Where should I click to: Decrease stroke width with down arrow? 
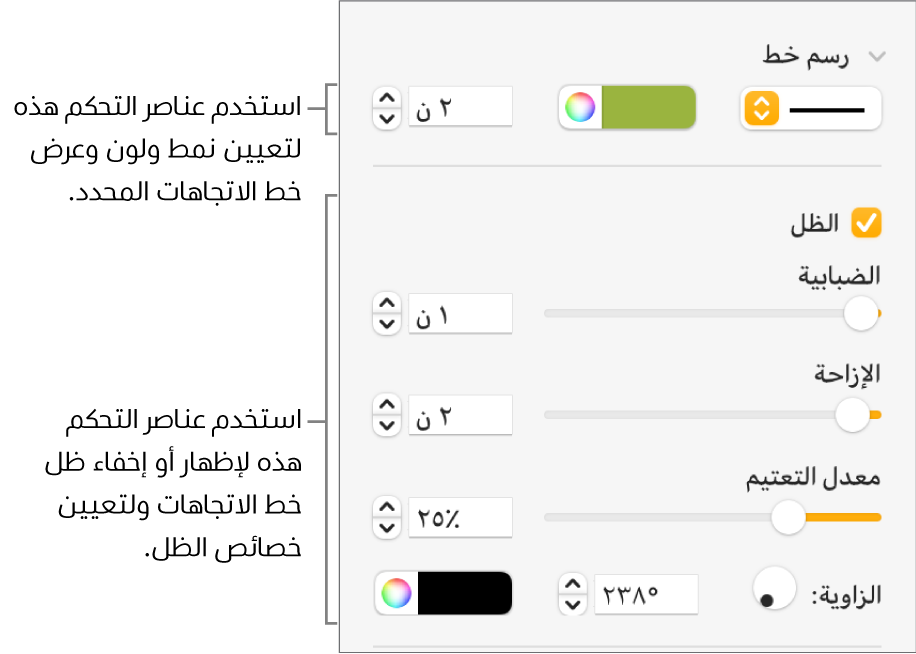click(x=385, y=118)
